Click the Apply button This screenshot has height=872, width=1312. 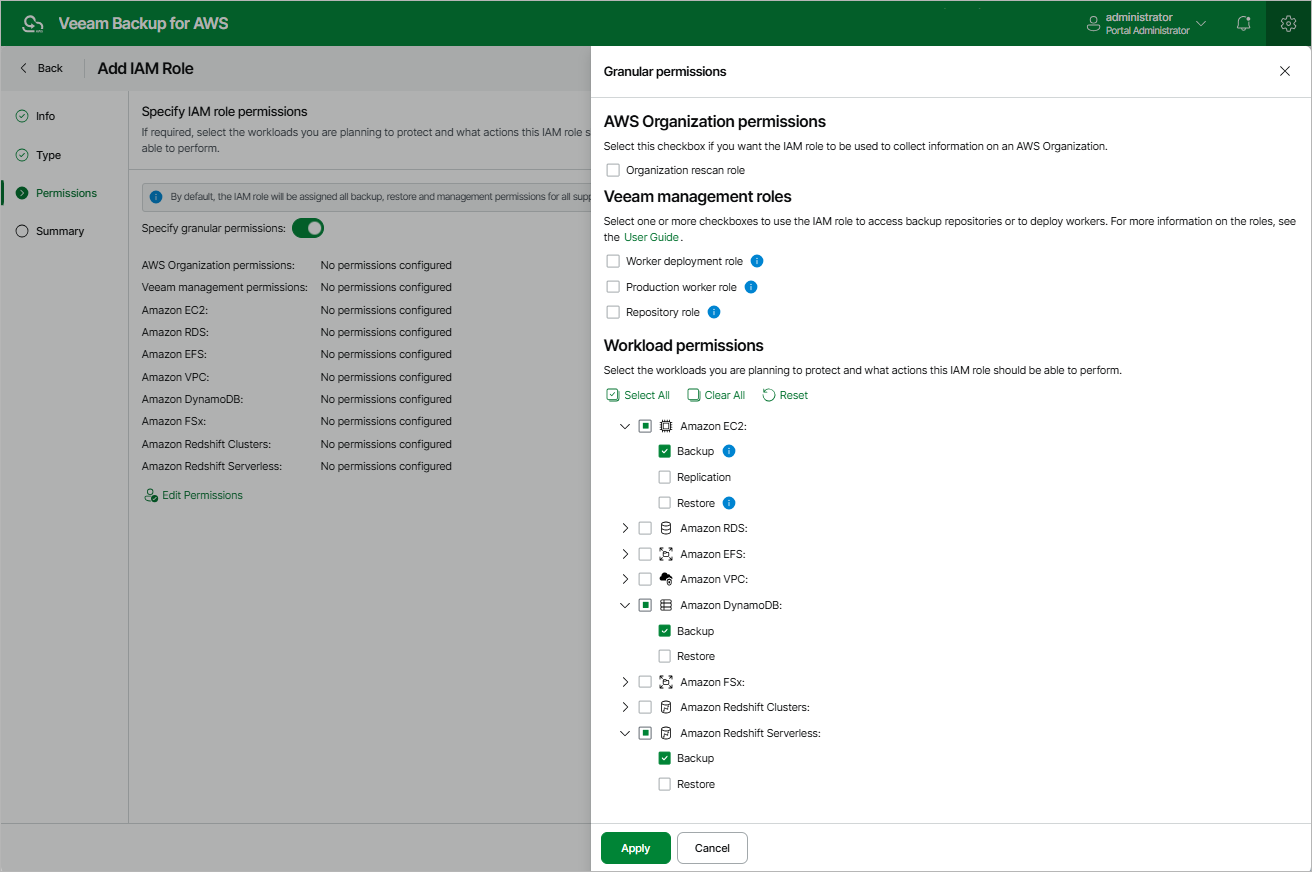[636, 848]
